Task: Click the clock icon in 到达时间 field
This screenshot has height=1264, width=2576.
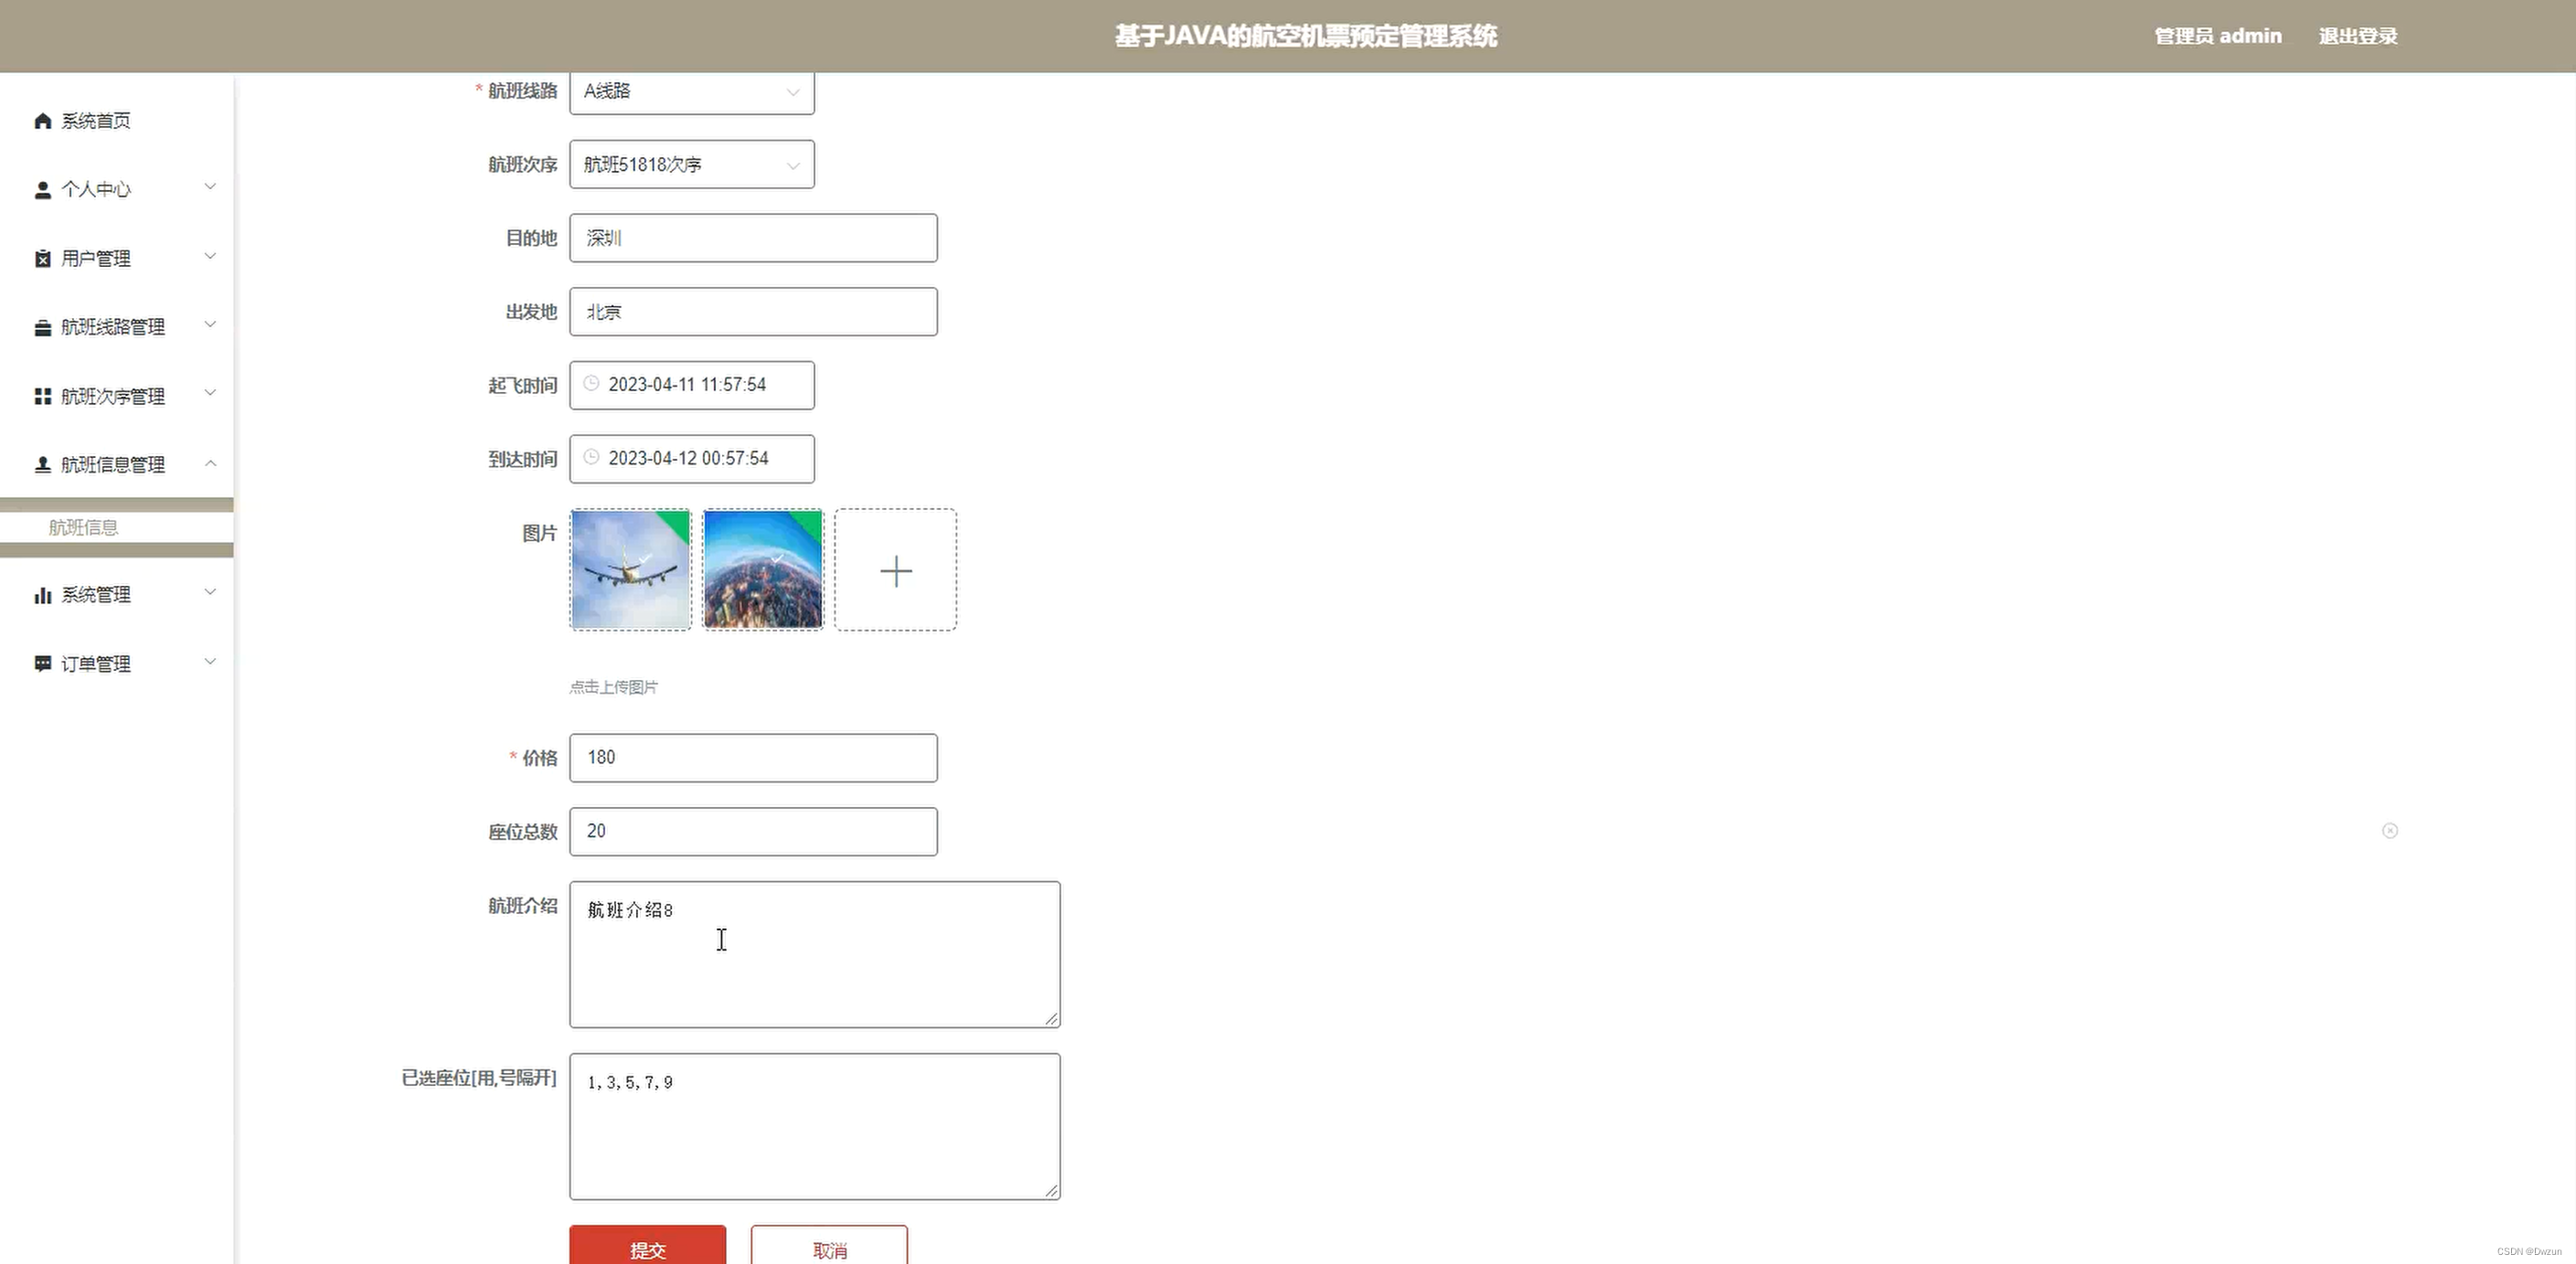Action: click(x=591, y=458)
